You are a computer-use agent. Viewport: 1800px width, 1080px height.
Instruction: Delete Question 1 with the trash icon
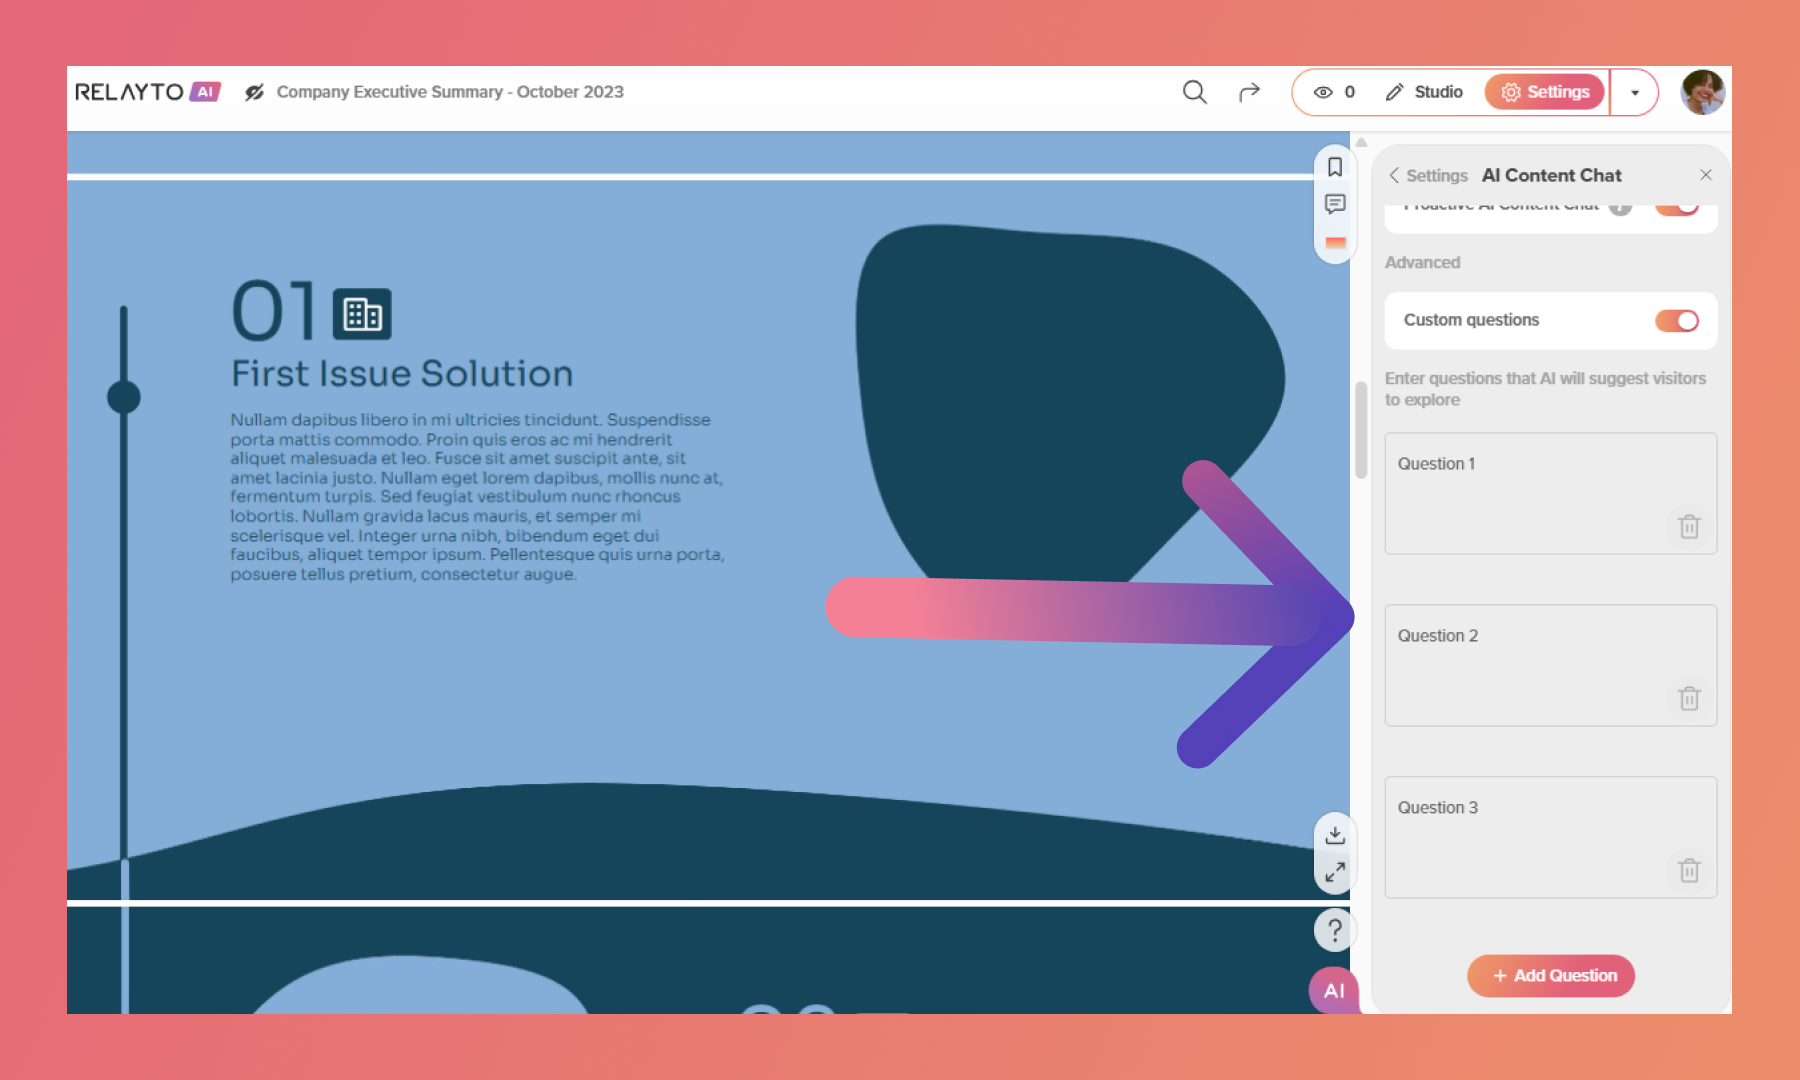(x=1689, y=527)
